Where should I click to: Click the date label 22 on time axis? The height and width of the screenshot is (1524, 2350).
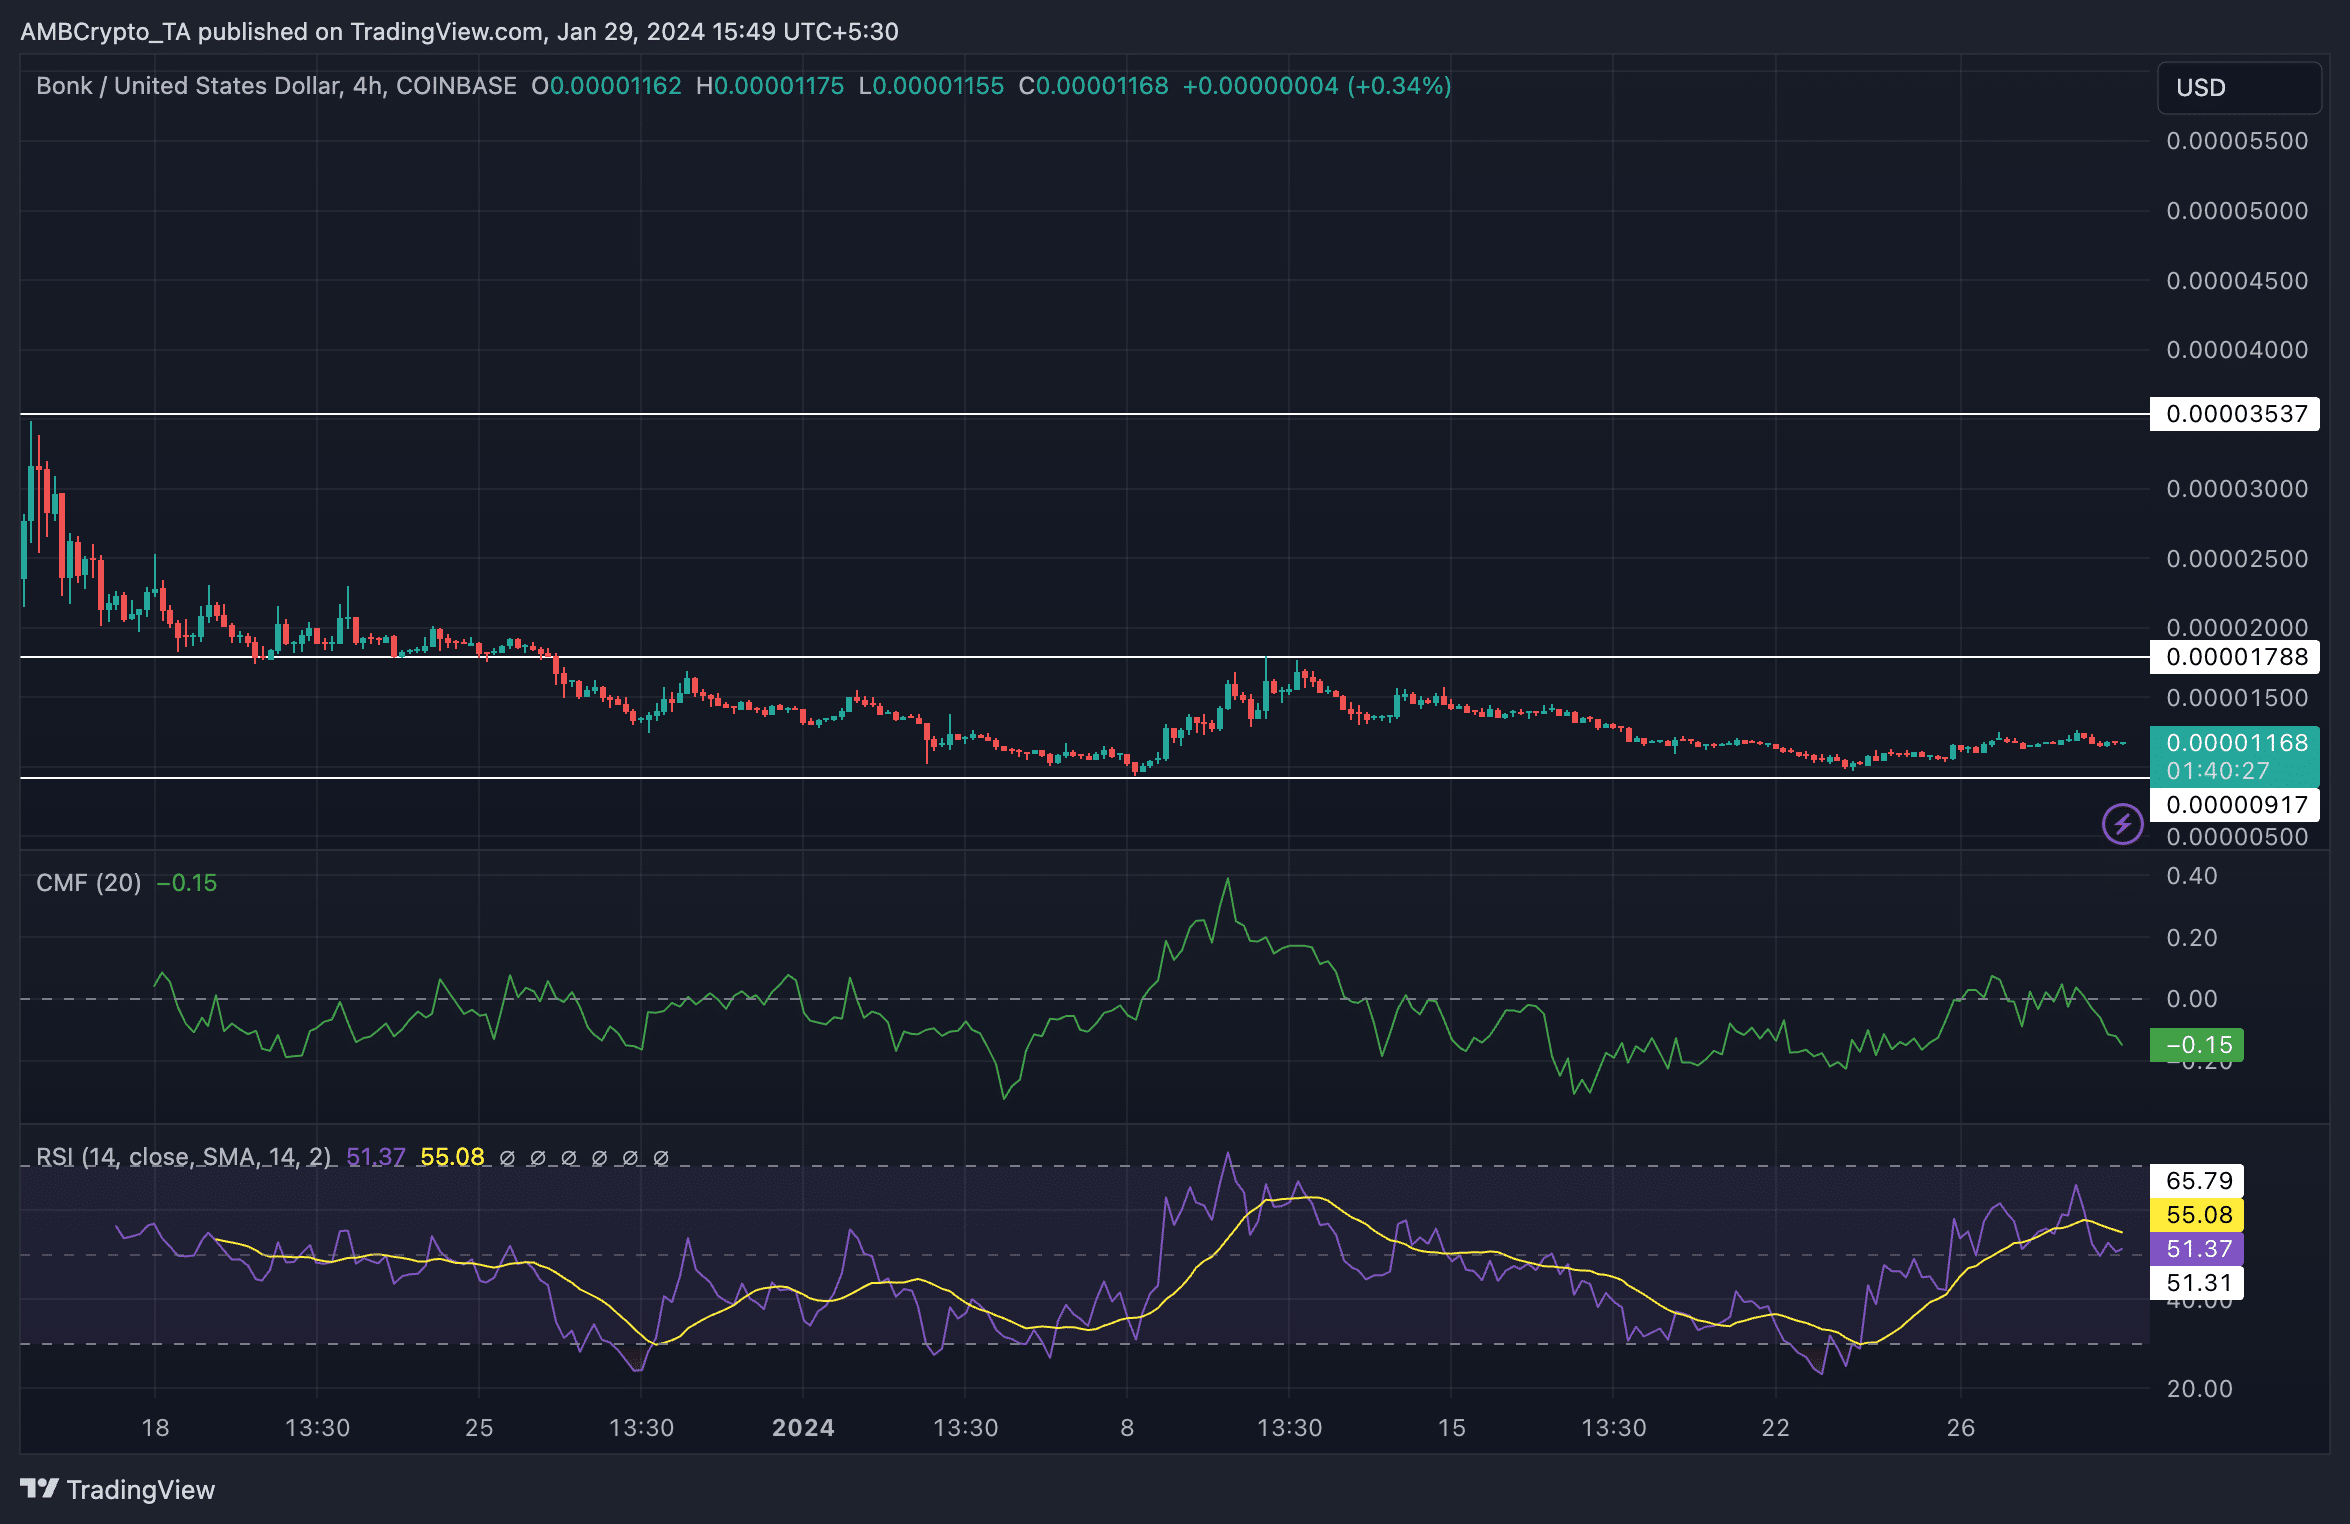pos(1775,1428)
